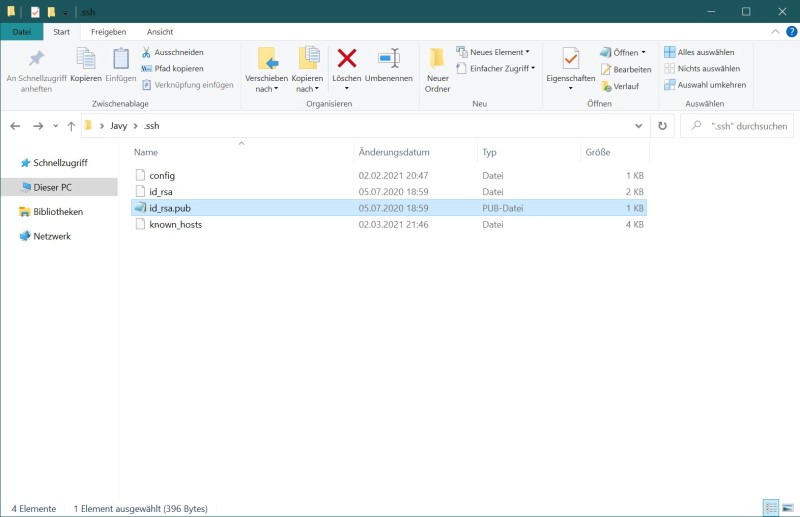
Task: Open Verschieben nach menu
Action: coord(266,70)
